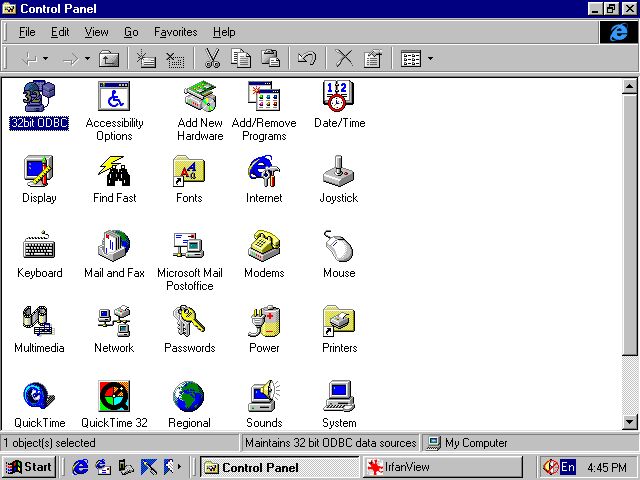The height and width of the screenshot is (480, 640).
Task: Open the Help menu
Action: point(224,32)
